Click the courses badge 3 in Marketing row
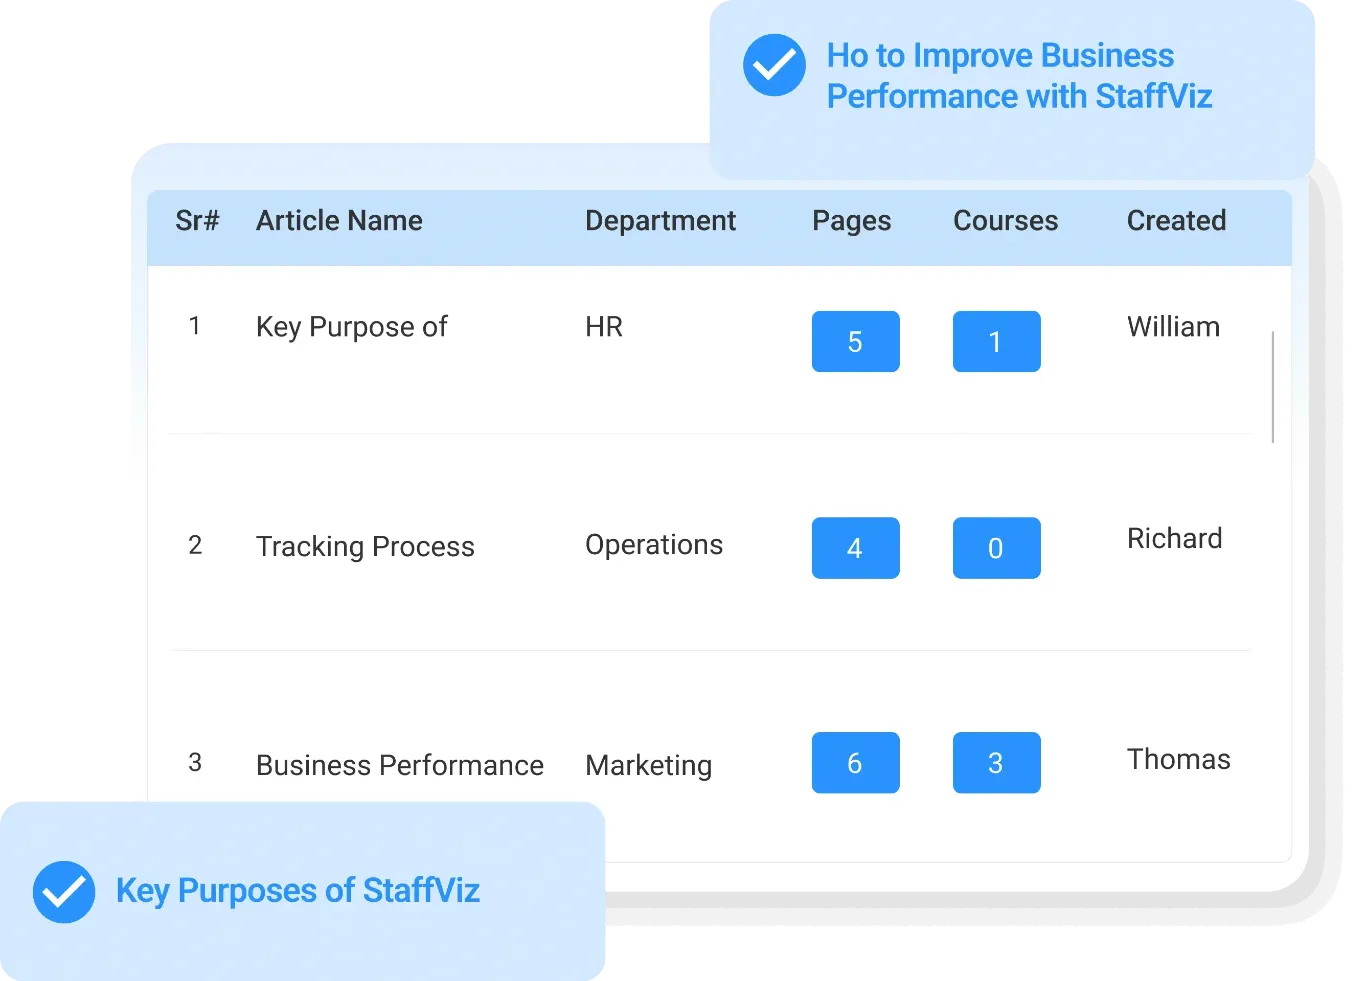The width and height of the screenshot is (1366, 981). 996,763
